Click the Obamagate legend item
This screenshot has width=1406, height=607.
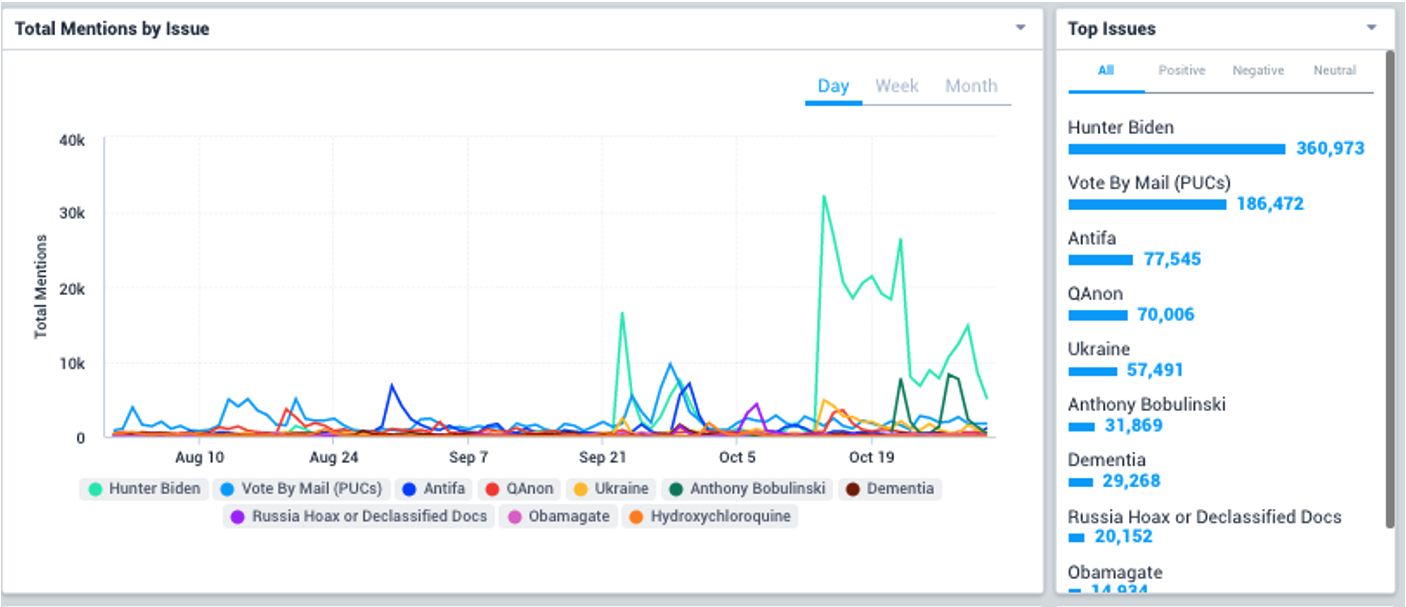click(557, 517)
